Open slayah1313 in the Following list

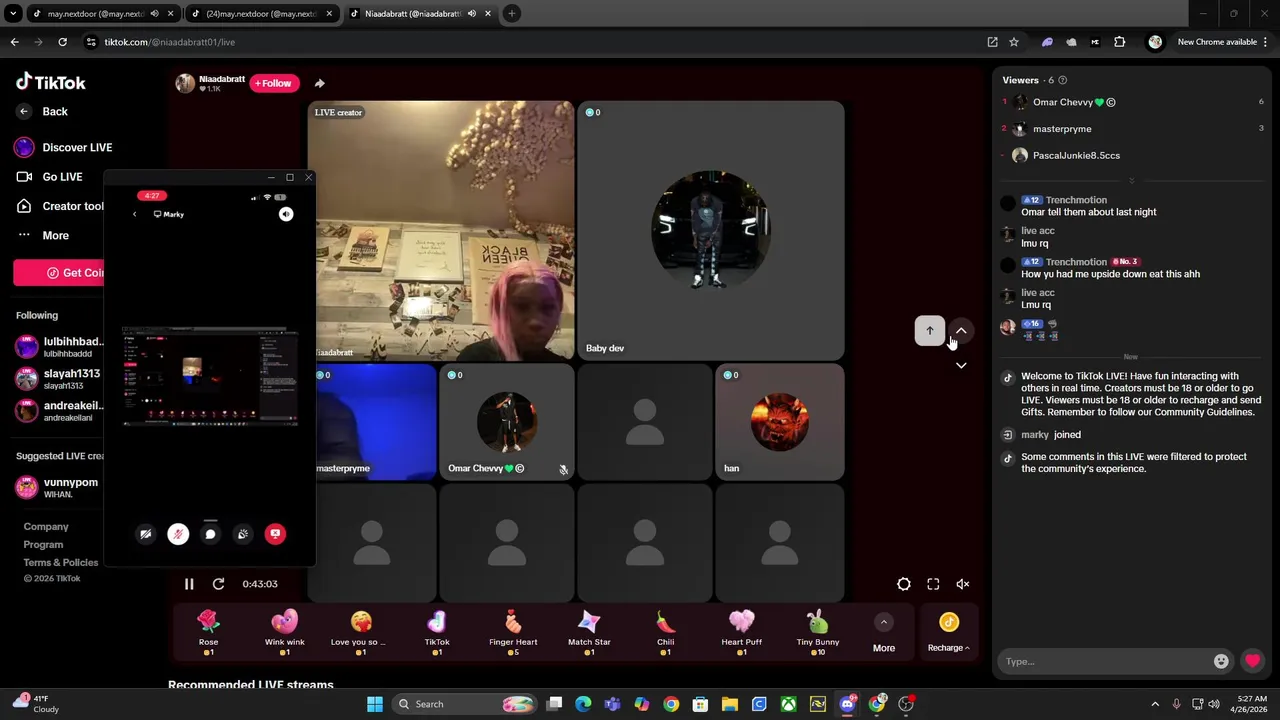[x=59, y=378]
